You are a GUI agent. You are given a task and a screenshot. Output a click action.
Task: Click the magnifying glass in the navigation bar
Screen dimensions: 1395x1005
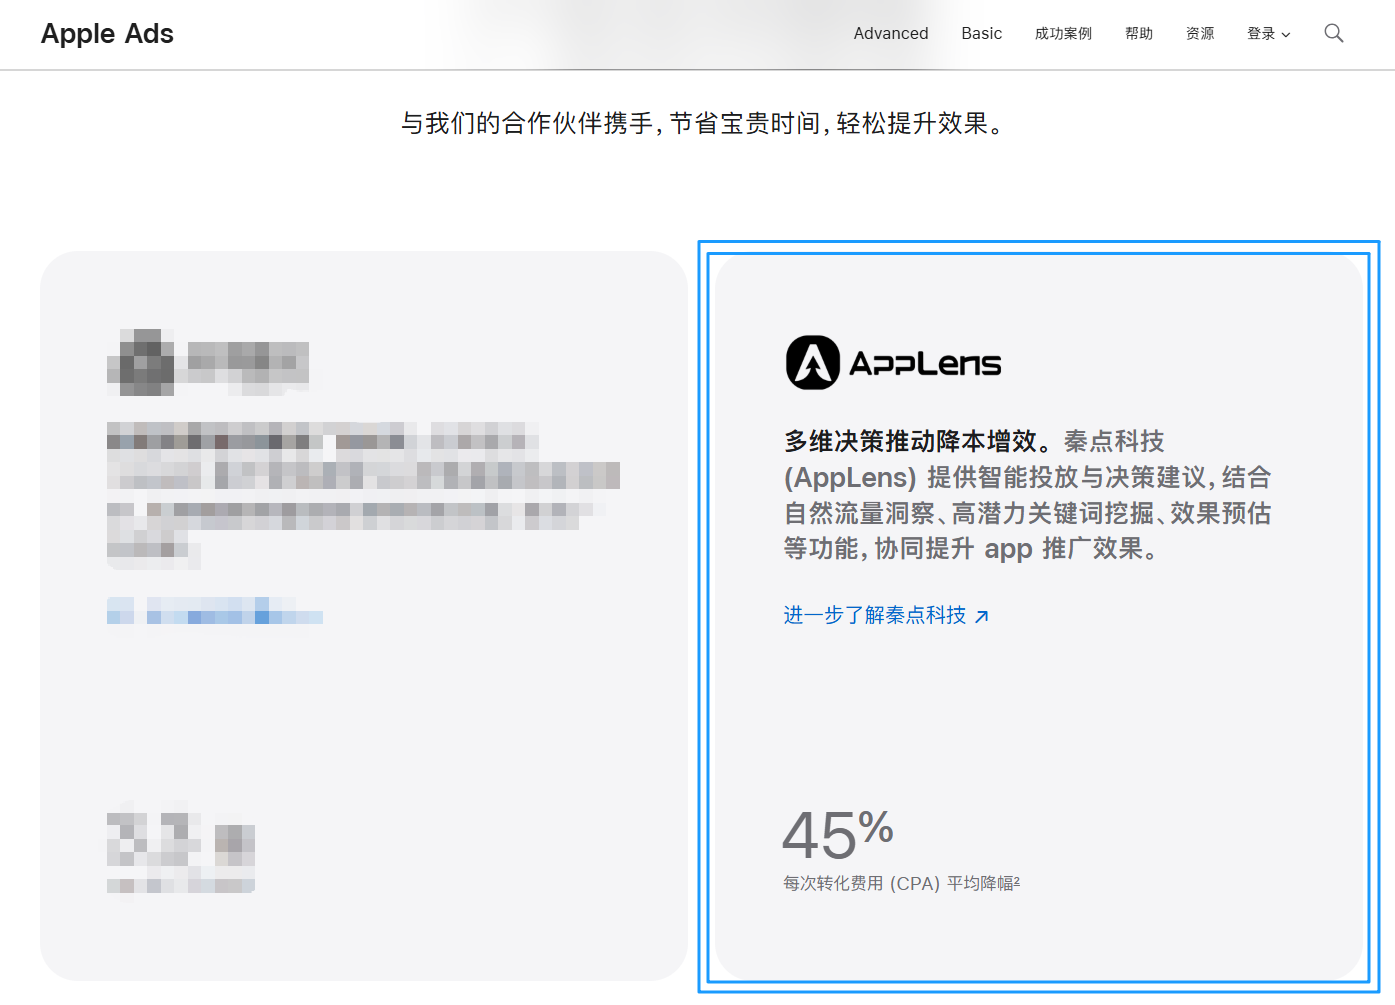tap(1334, 33)
